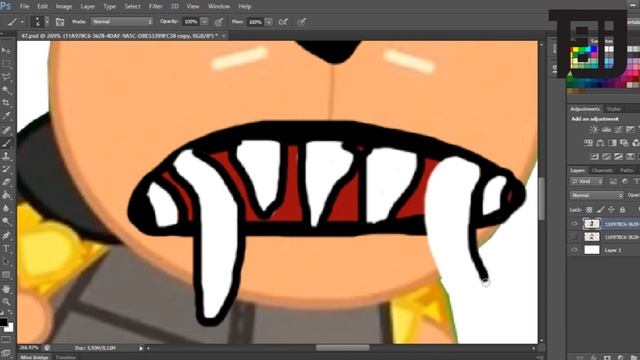Viewport: 640px width, 360px height.
Task: Open the Flow slider dropdown arrow
Action: click(269, 22)
